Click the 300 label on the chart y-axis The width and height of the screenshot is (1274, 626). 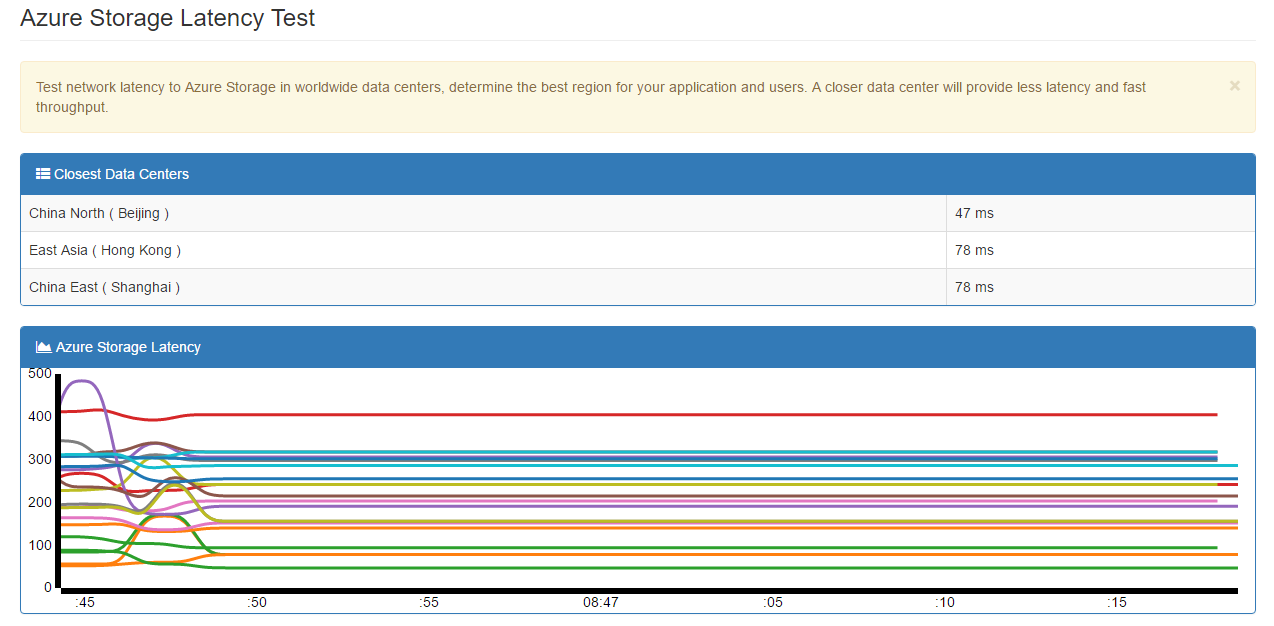click(40, 459)
